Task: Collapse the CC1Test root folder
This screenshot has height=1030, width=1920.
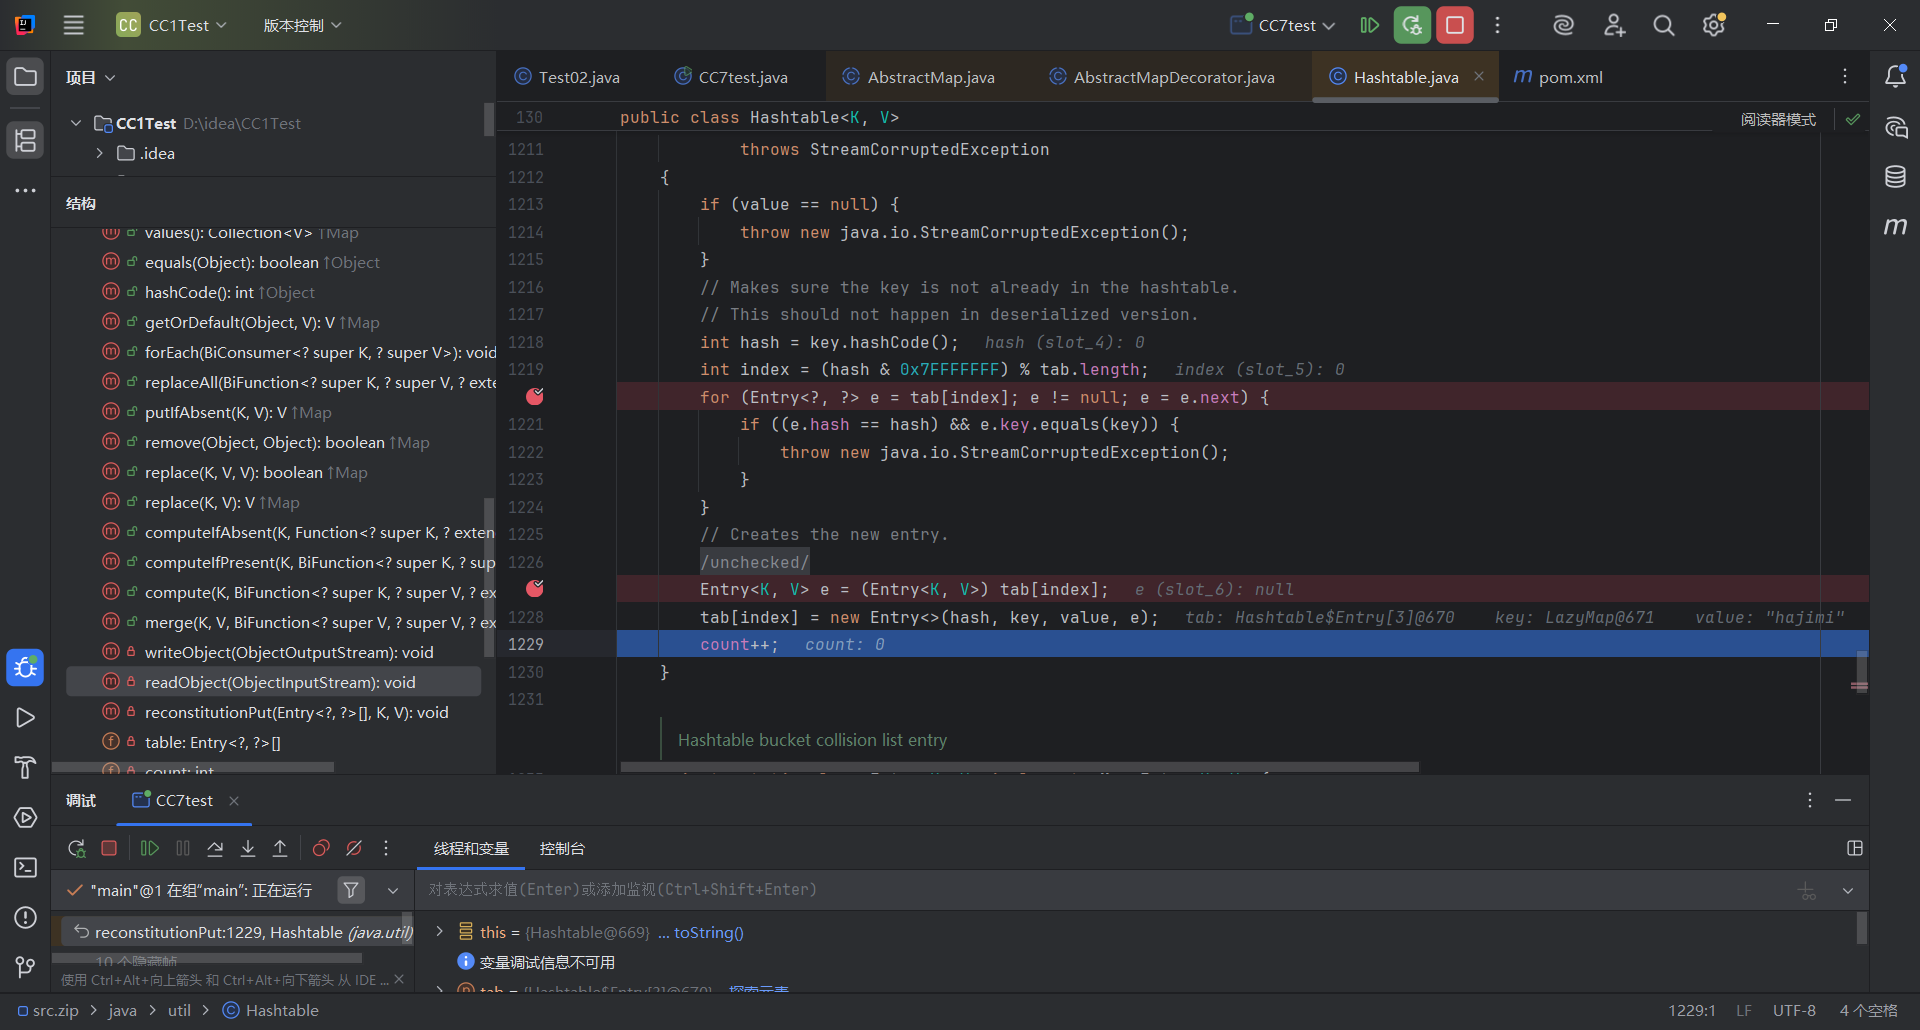Action: (76, 123)
